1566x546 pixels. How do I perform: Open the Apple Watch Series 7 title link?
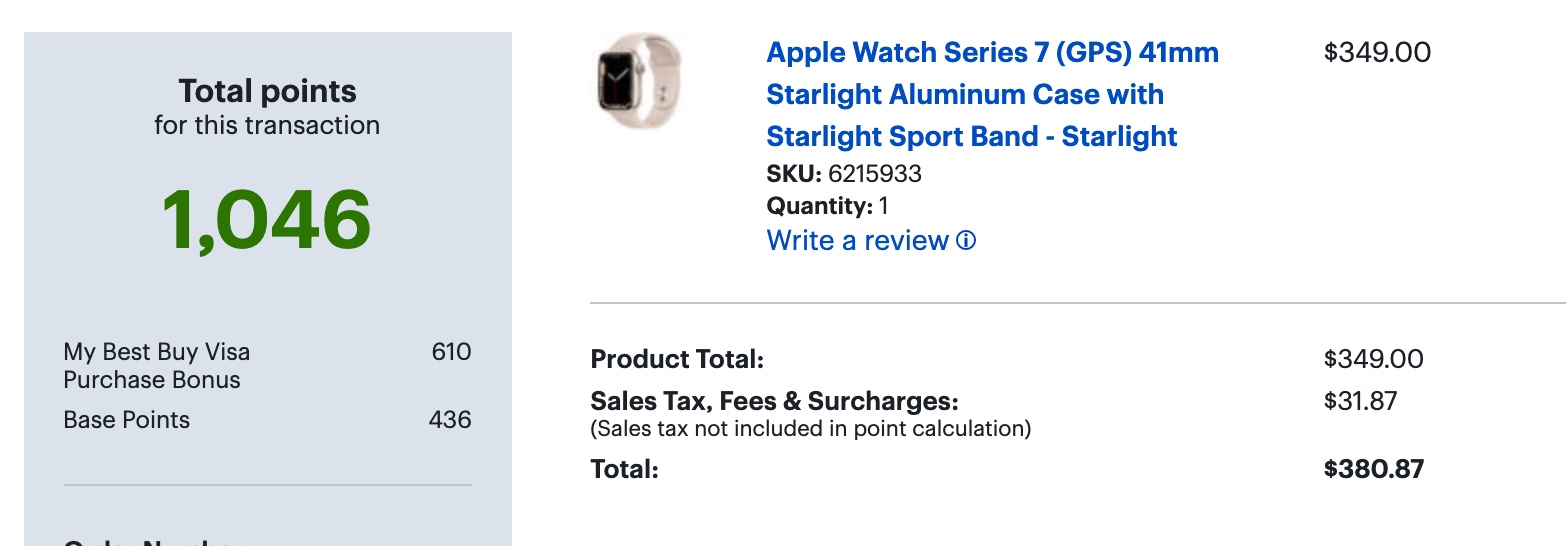(992, 94)
